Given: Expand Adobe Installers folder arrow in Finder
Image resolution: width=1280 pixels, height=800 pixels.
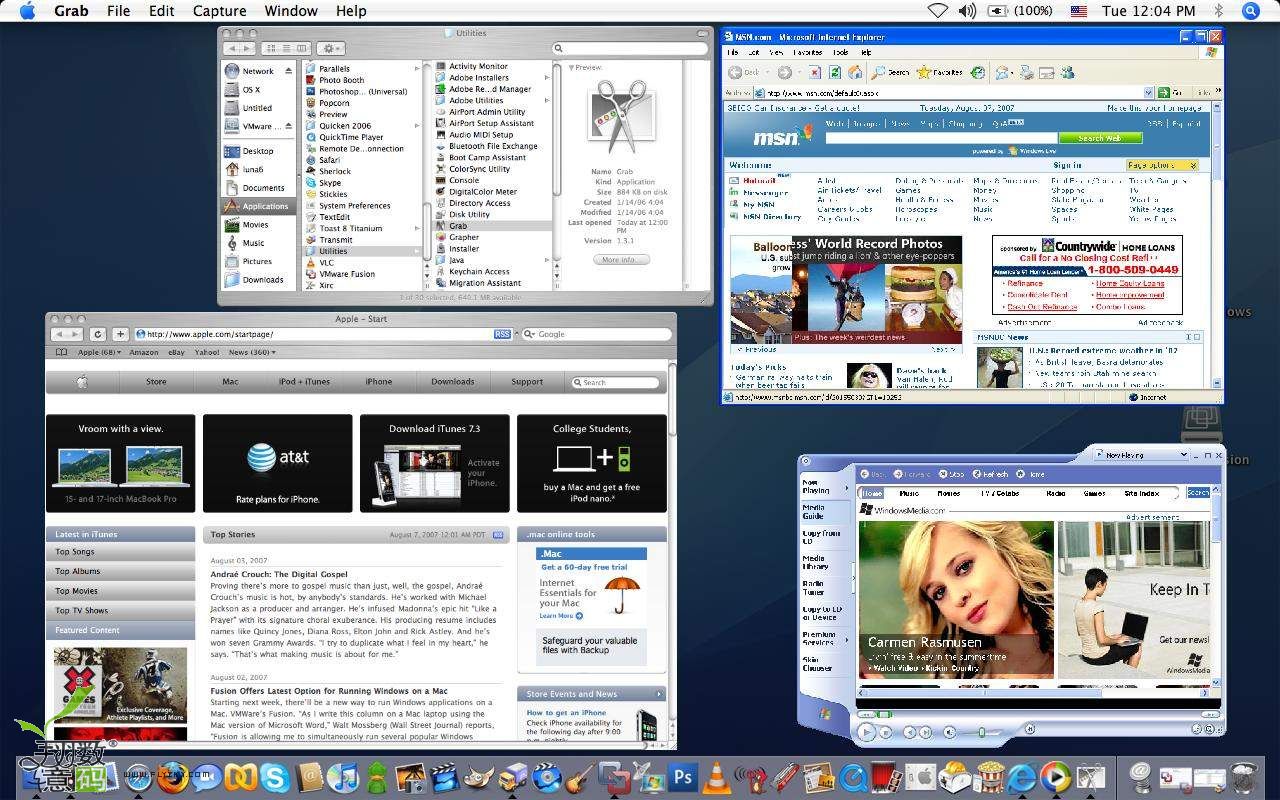Looking at the screenshot, I should (547, 77).
